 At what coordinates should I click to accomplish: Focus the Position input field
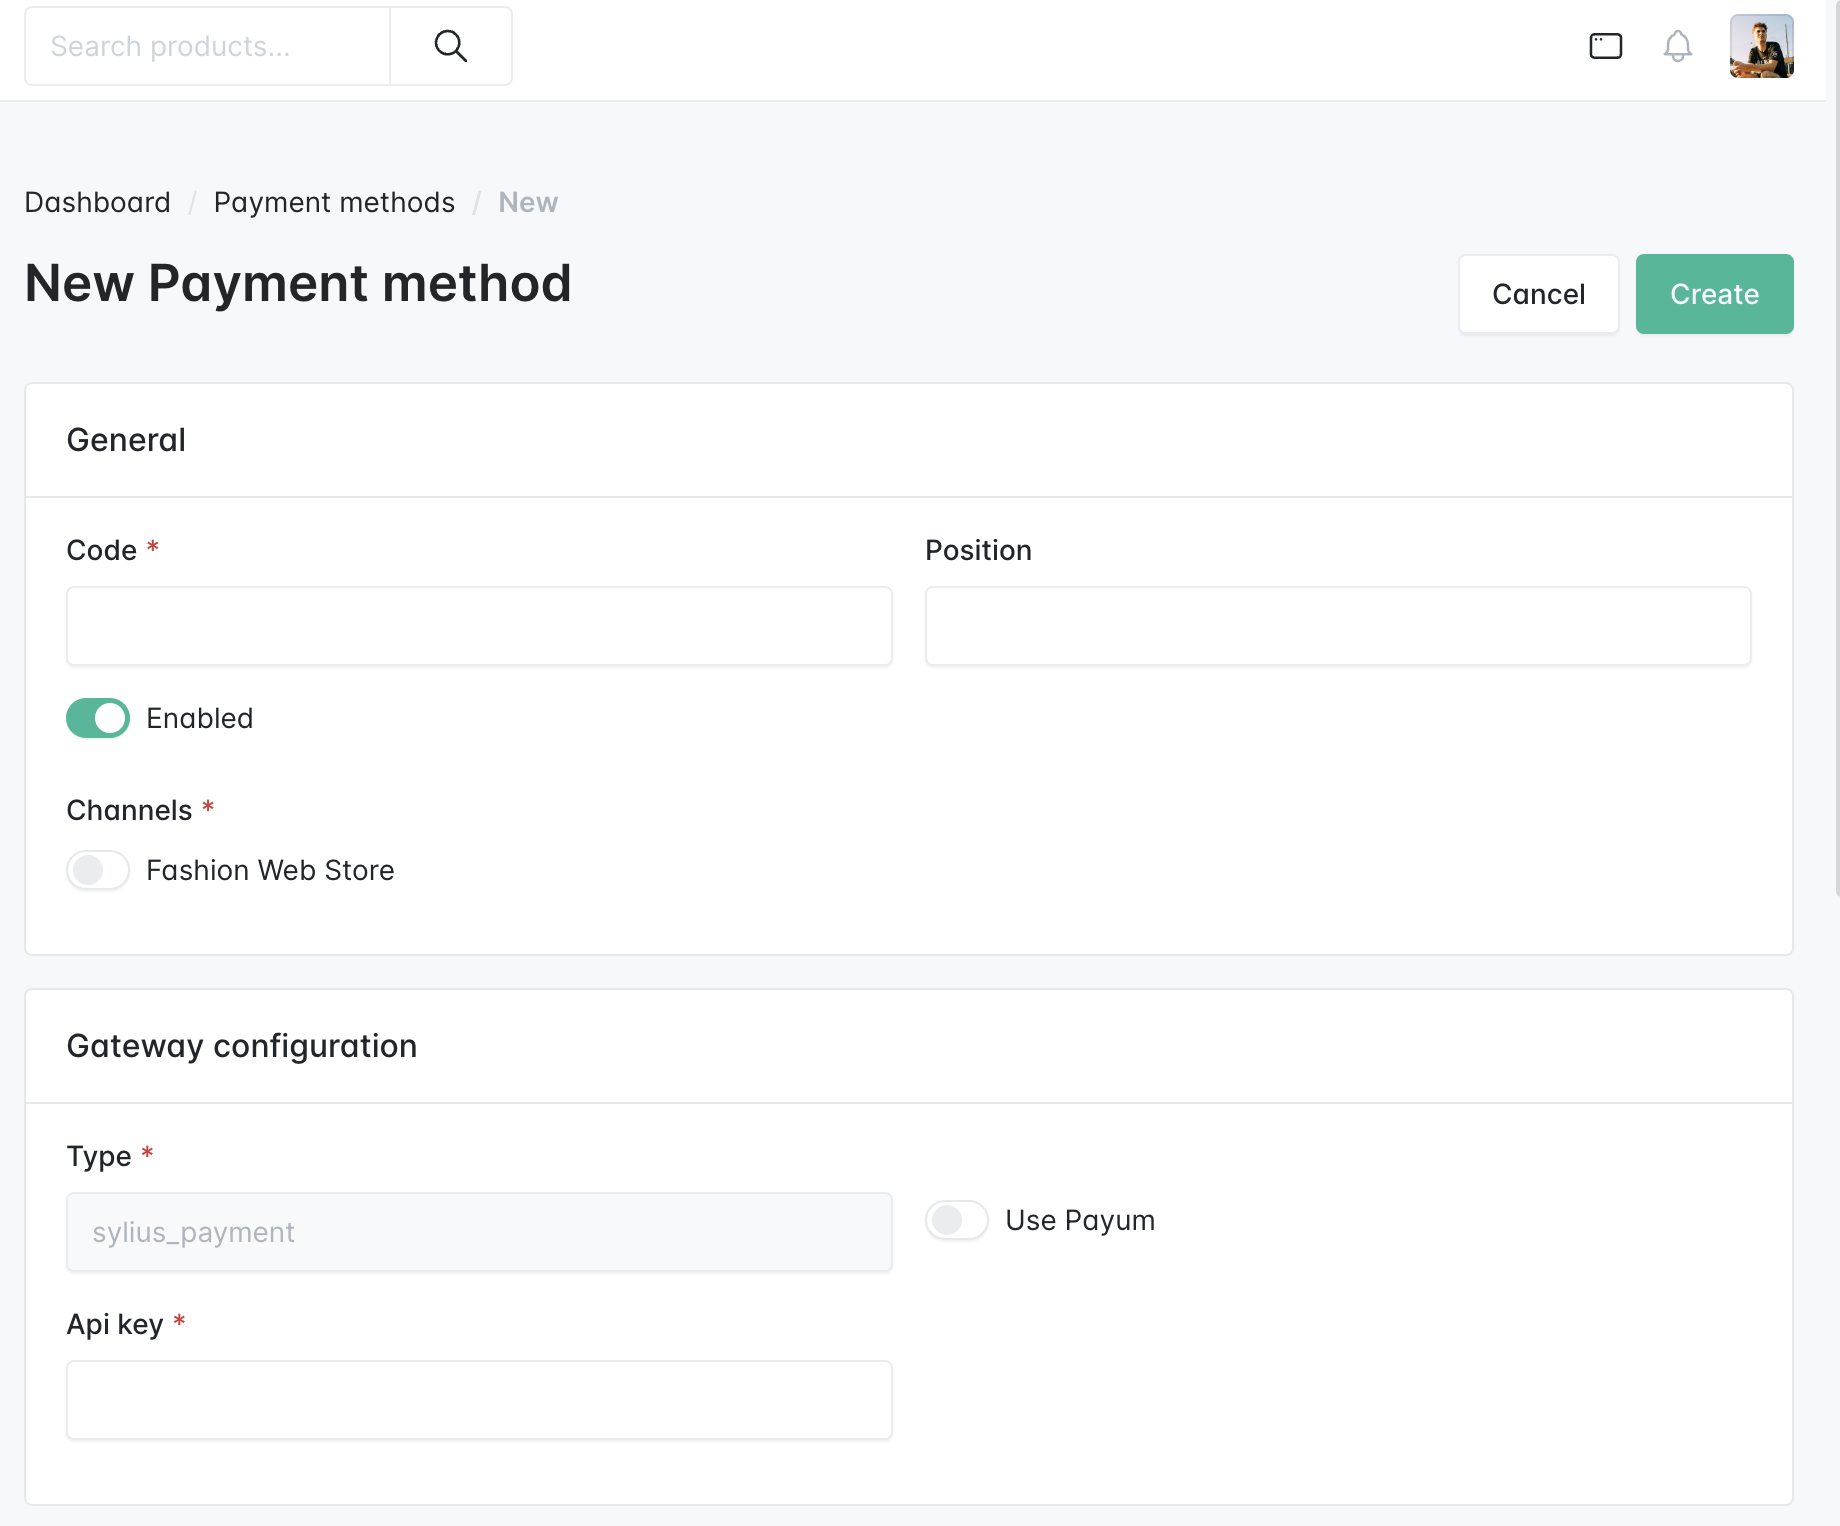pos(1338,626)
